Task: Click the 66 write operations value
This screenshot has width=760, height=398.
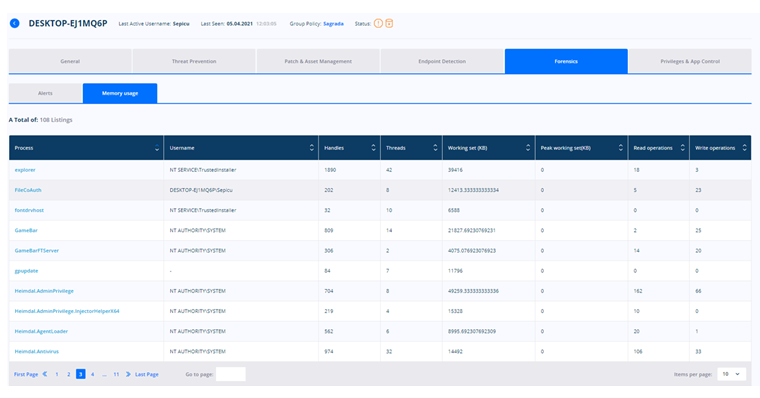Action: point(698,291)
